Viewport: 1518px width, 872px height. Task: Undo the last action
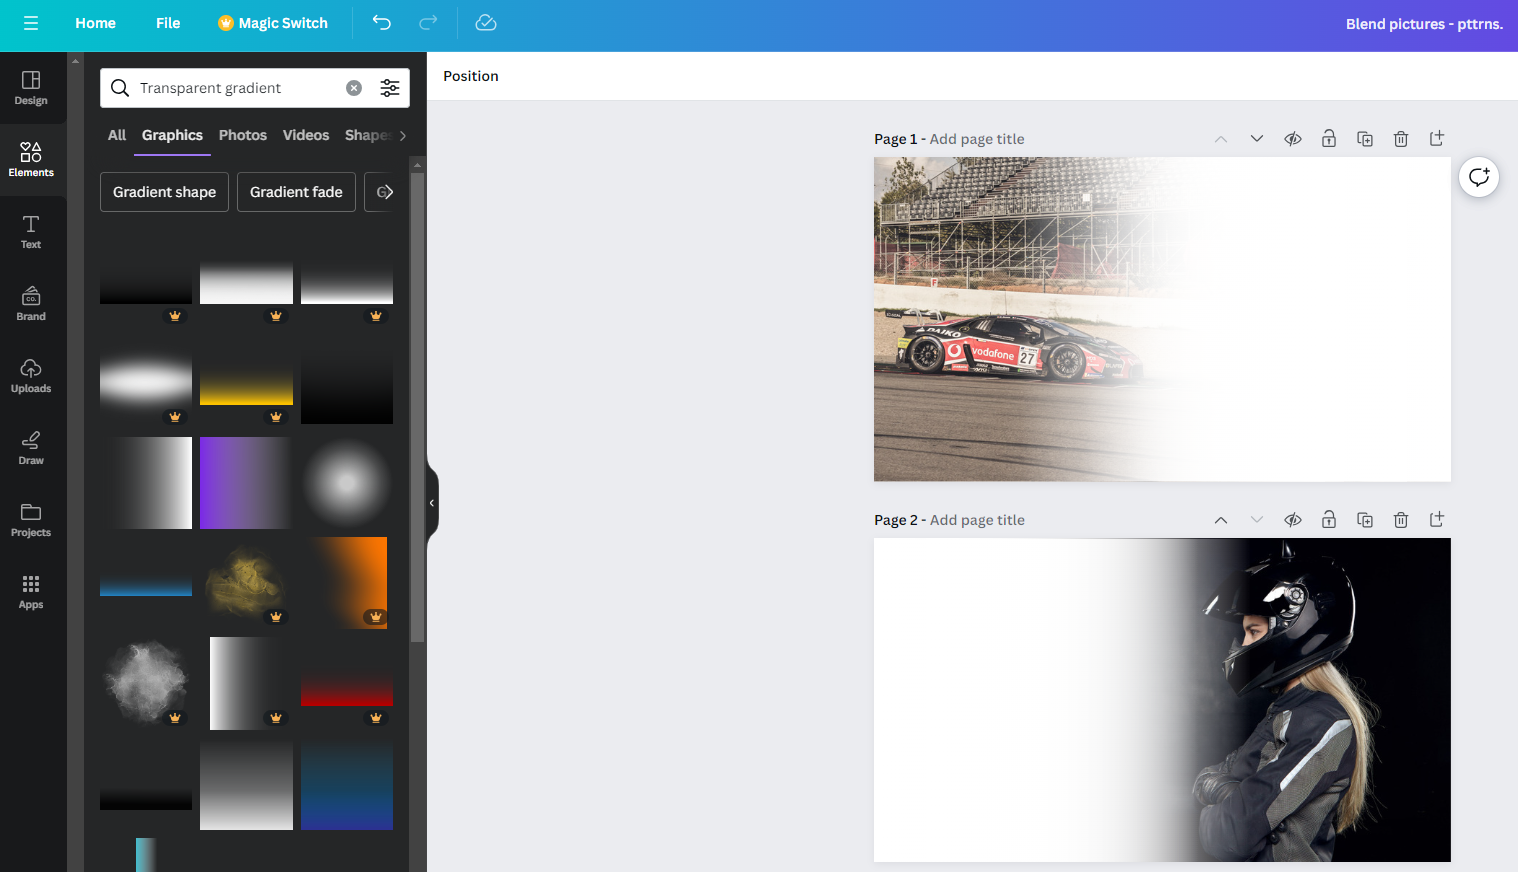[x=381, y=23]
